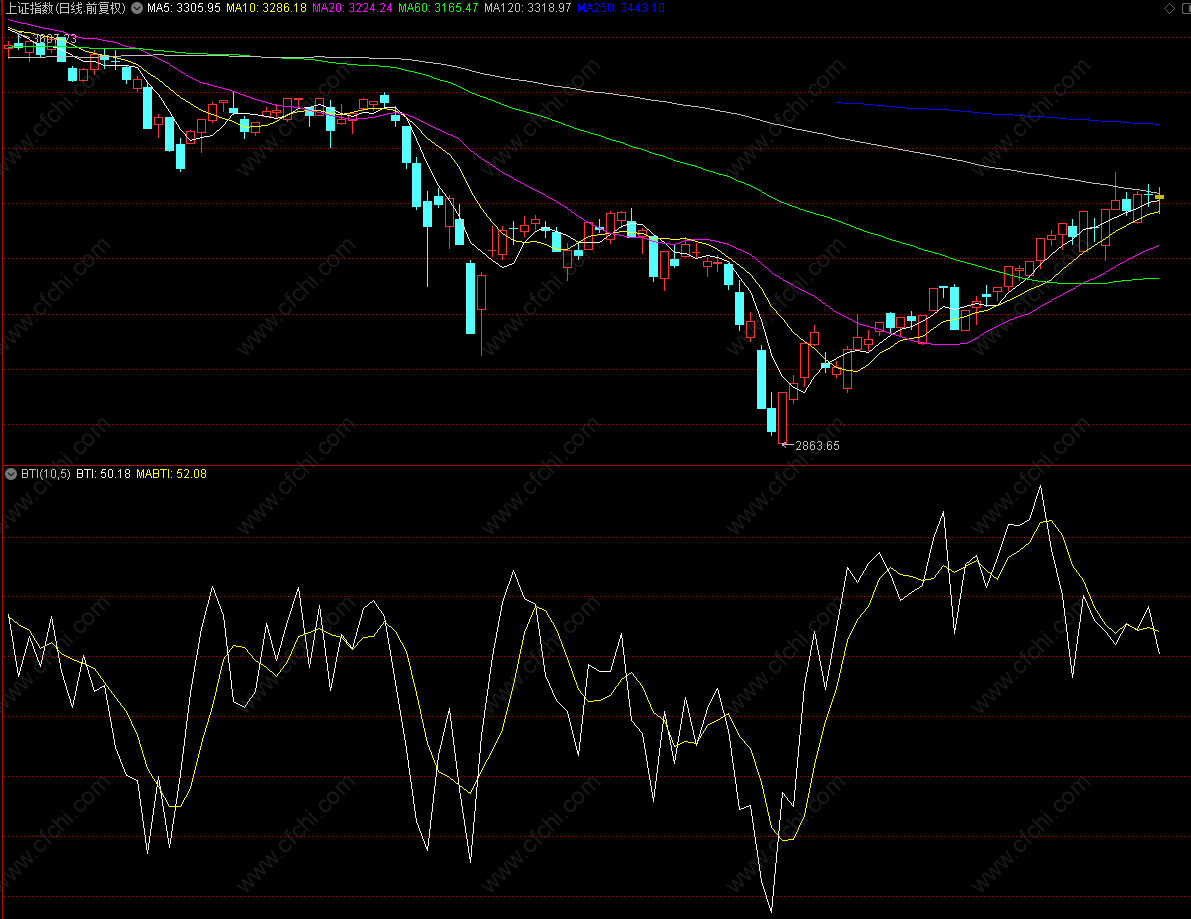Select the MA5: 3305.95 indicator label
This screenshot has height=919, width=1191.
(x=184, y=8)
